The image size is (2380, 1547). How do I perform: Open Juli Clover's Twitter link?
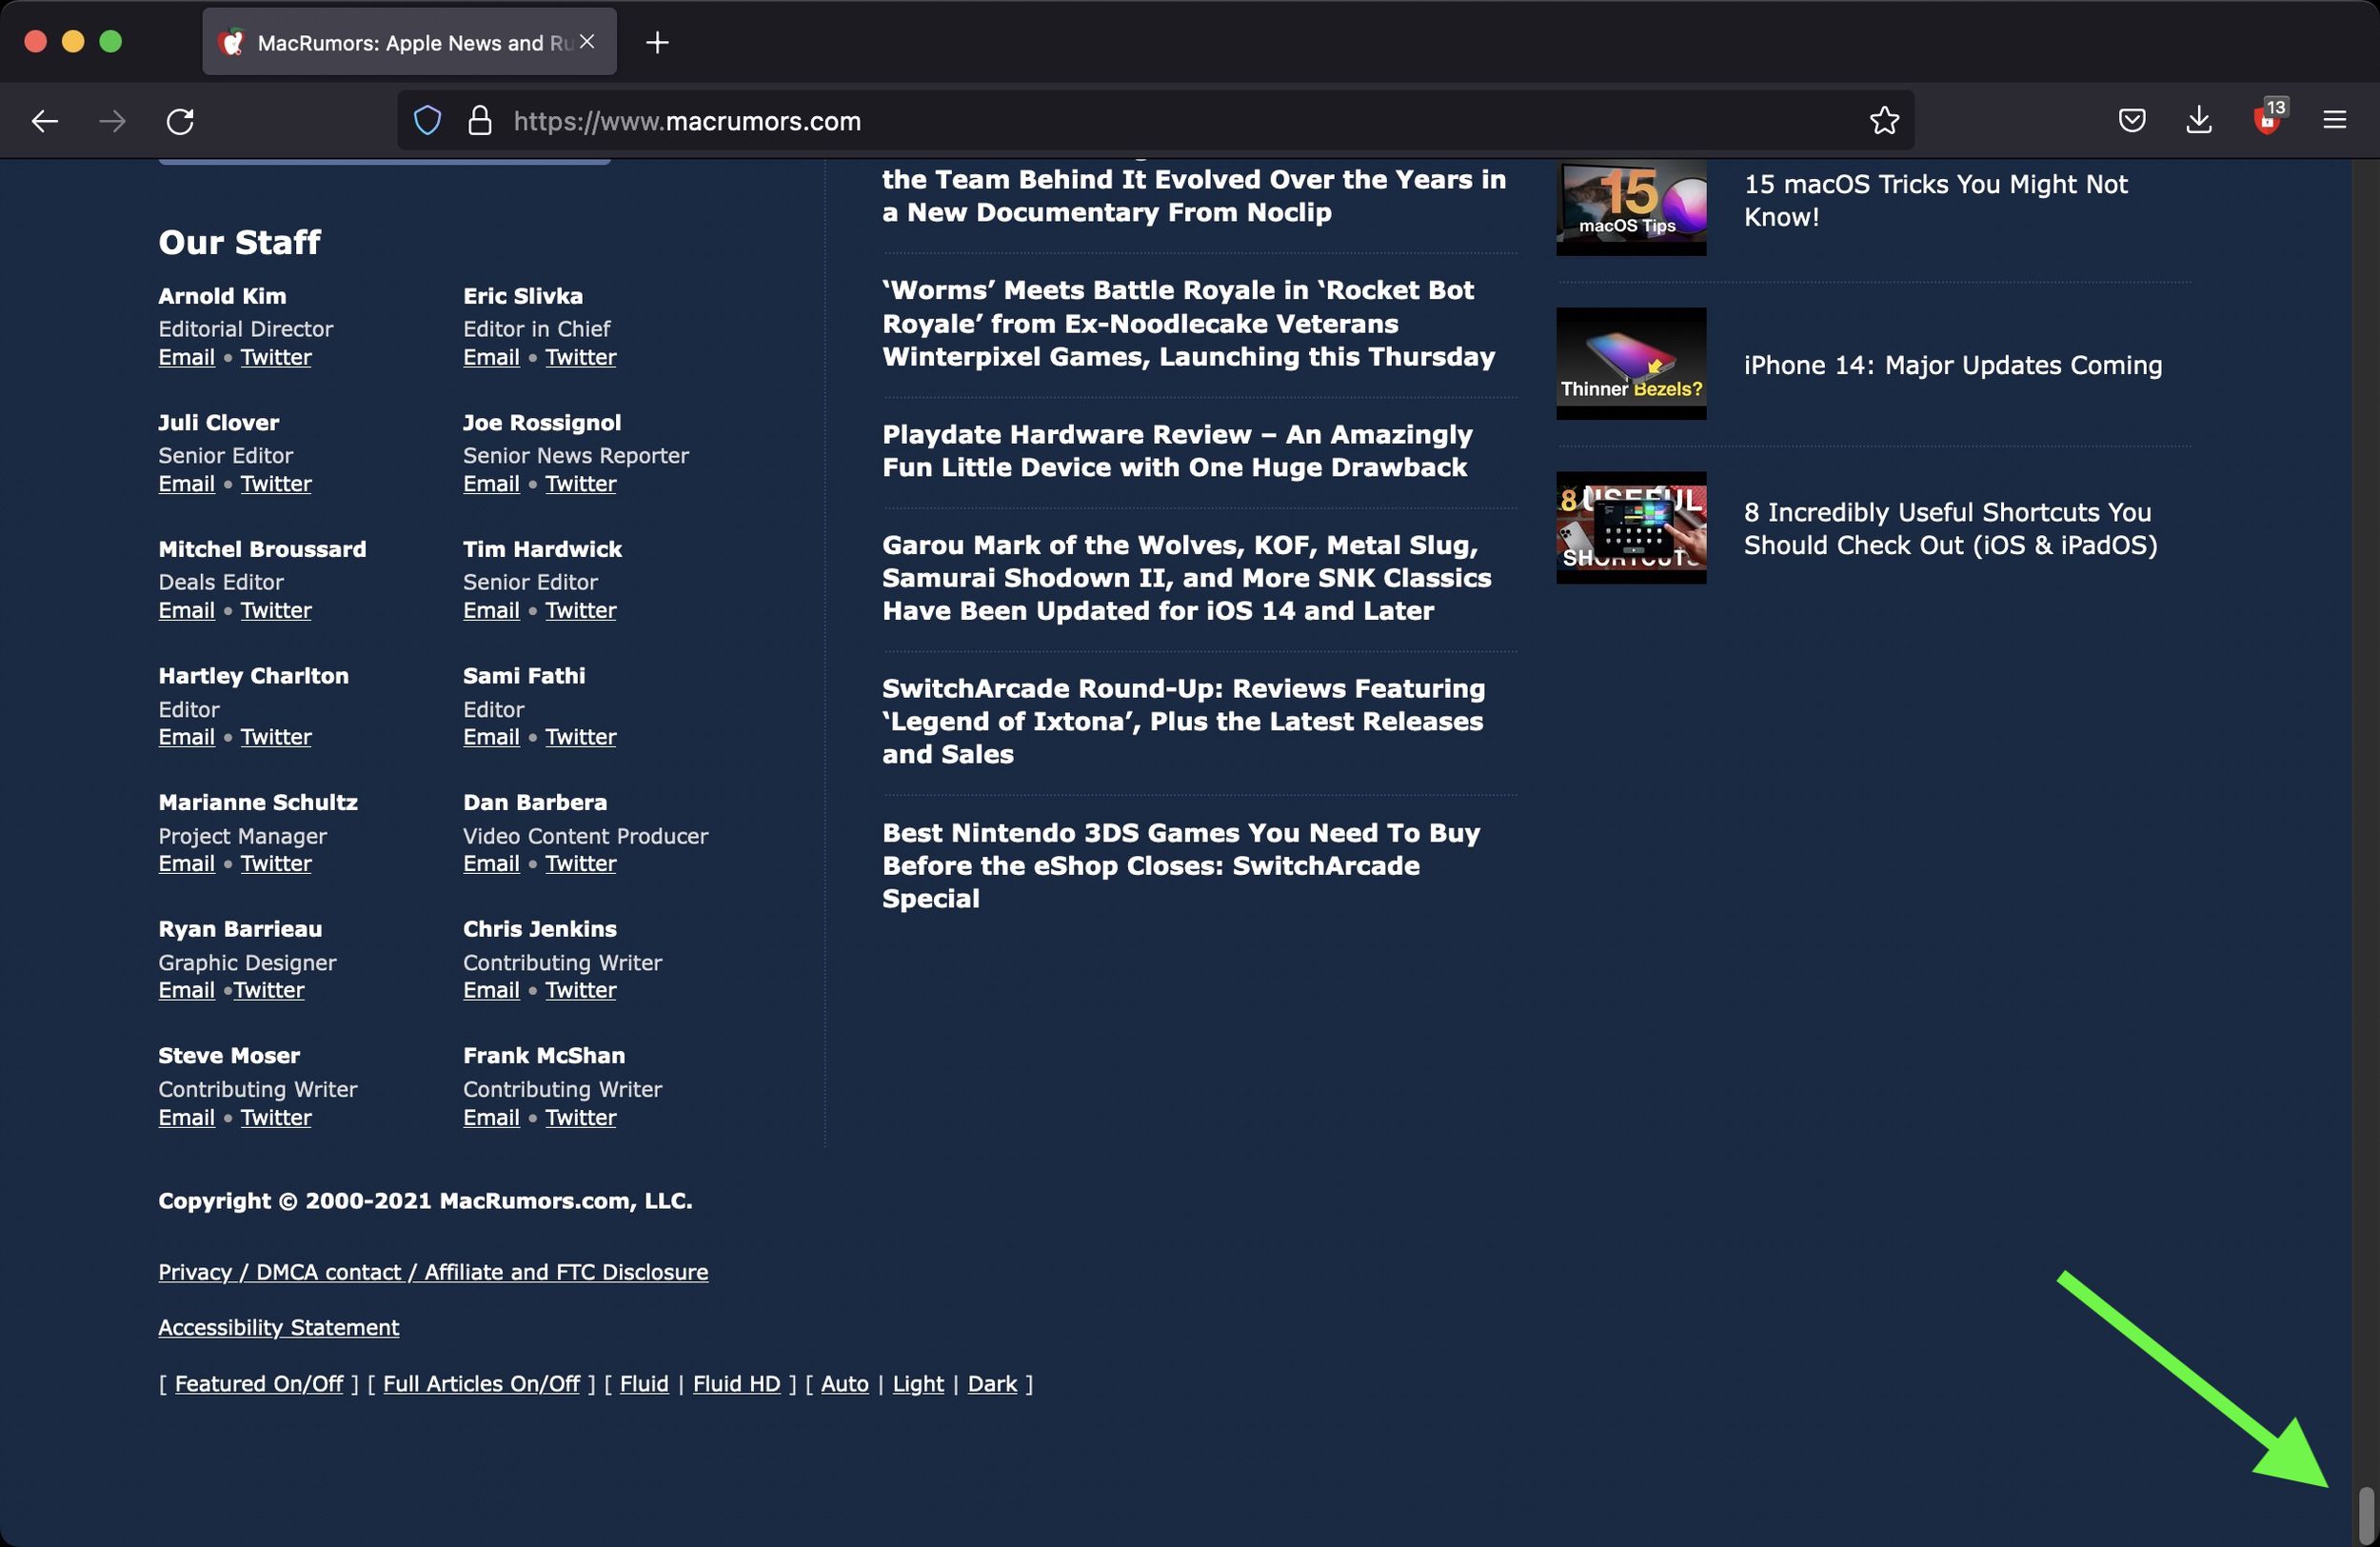[276, 484]
